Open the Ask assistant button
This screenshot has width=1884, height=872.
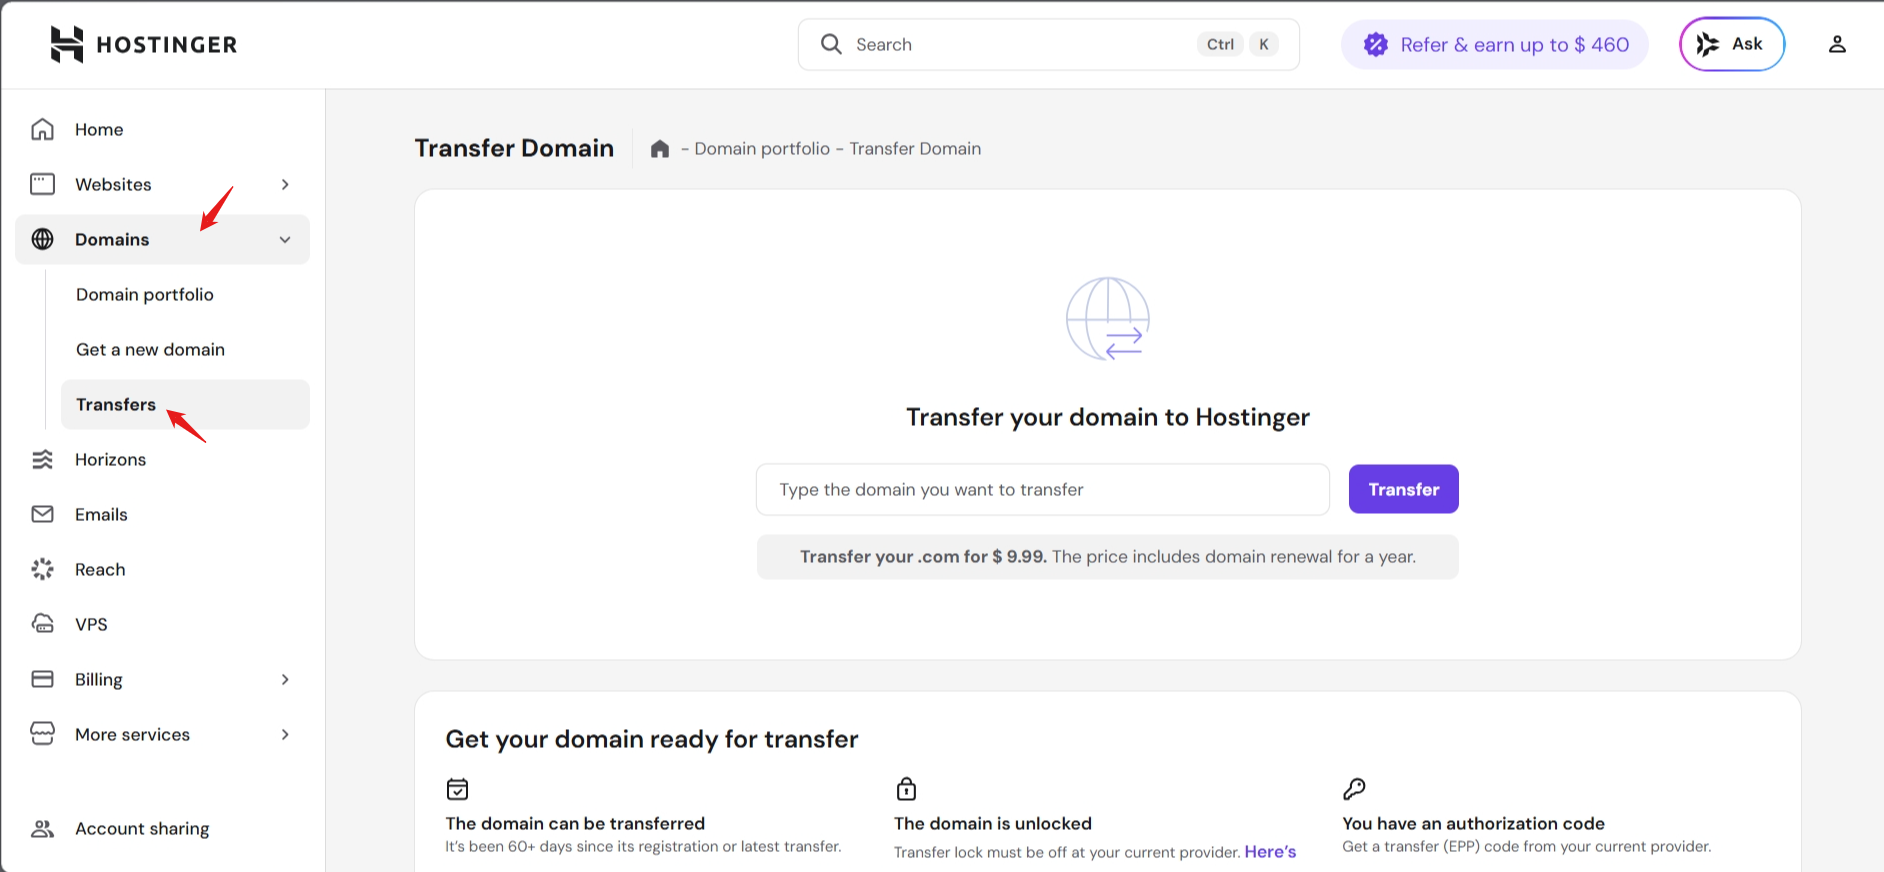tap(1731, 44)
